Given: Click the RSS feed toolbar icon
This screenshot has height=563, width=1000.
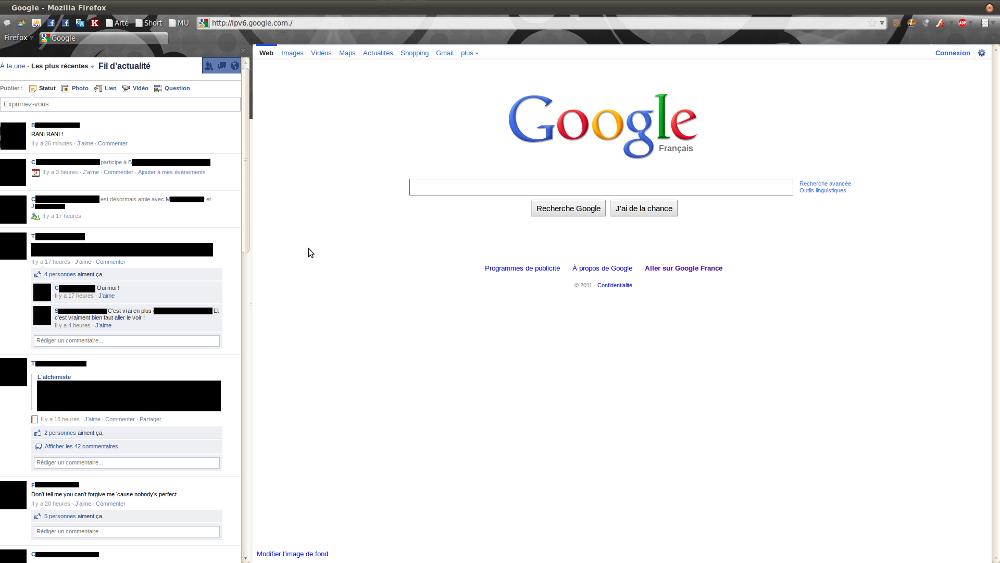Looking at the screenshot, I should click(896, 23).
